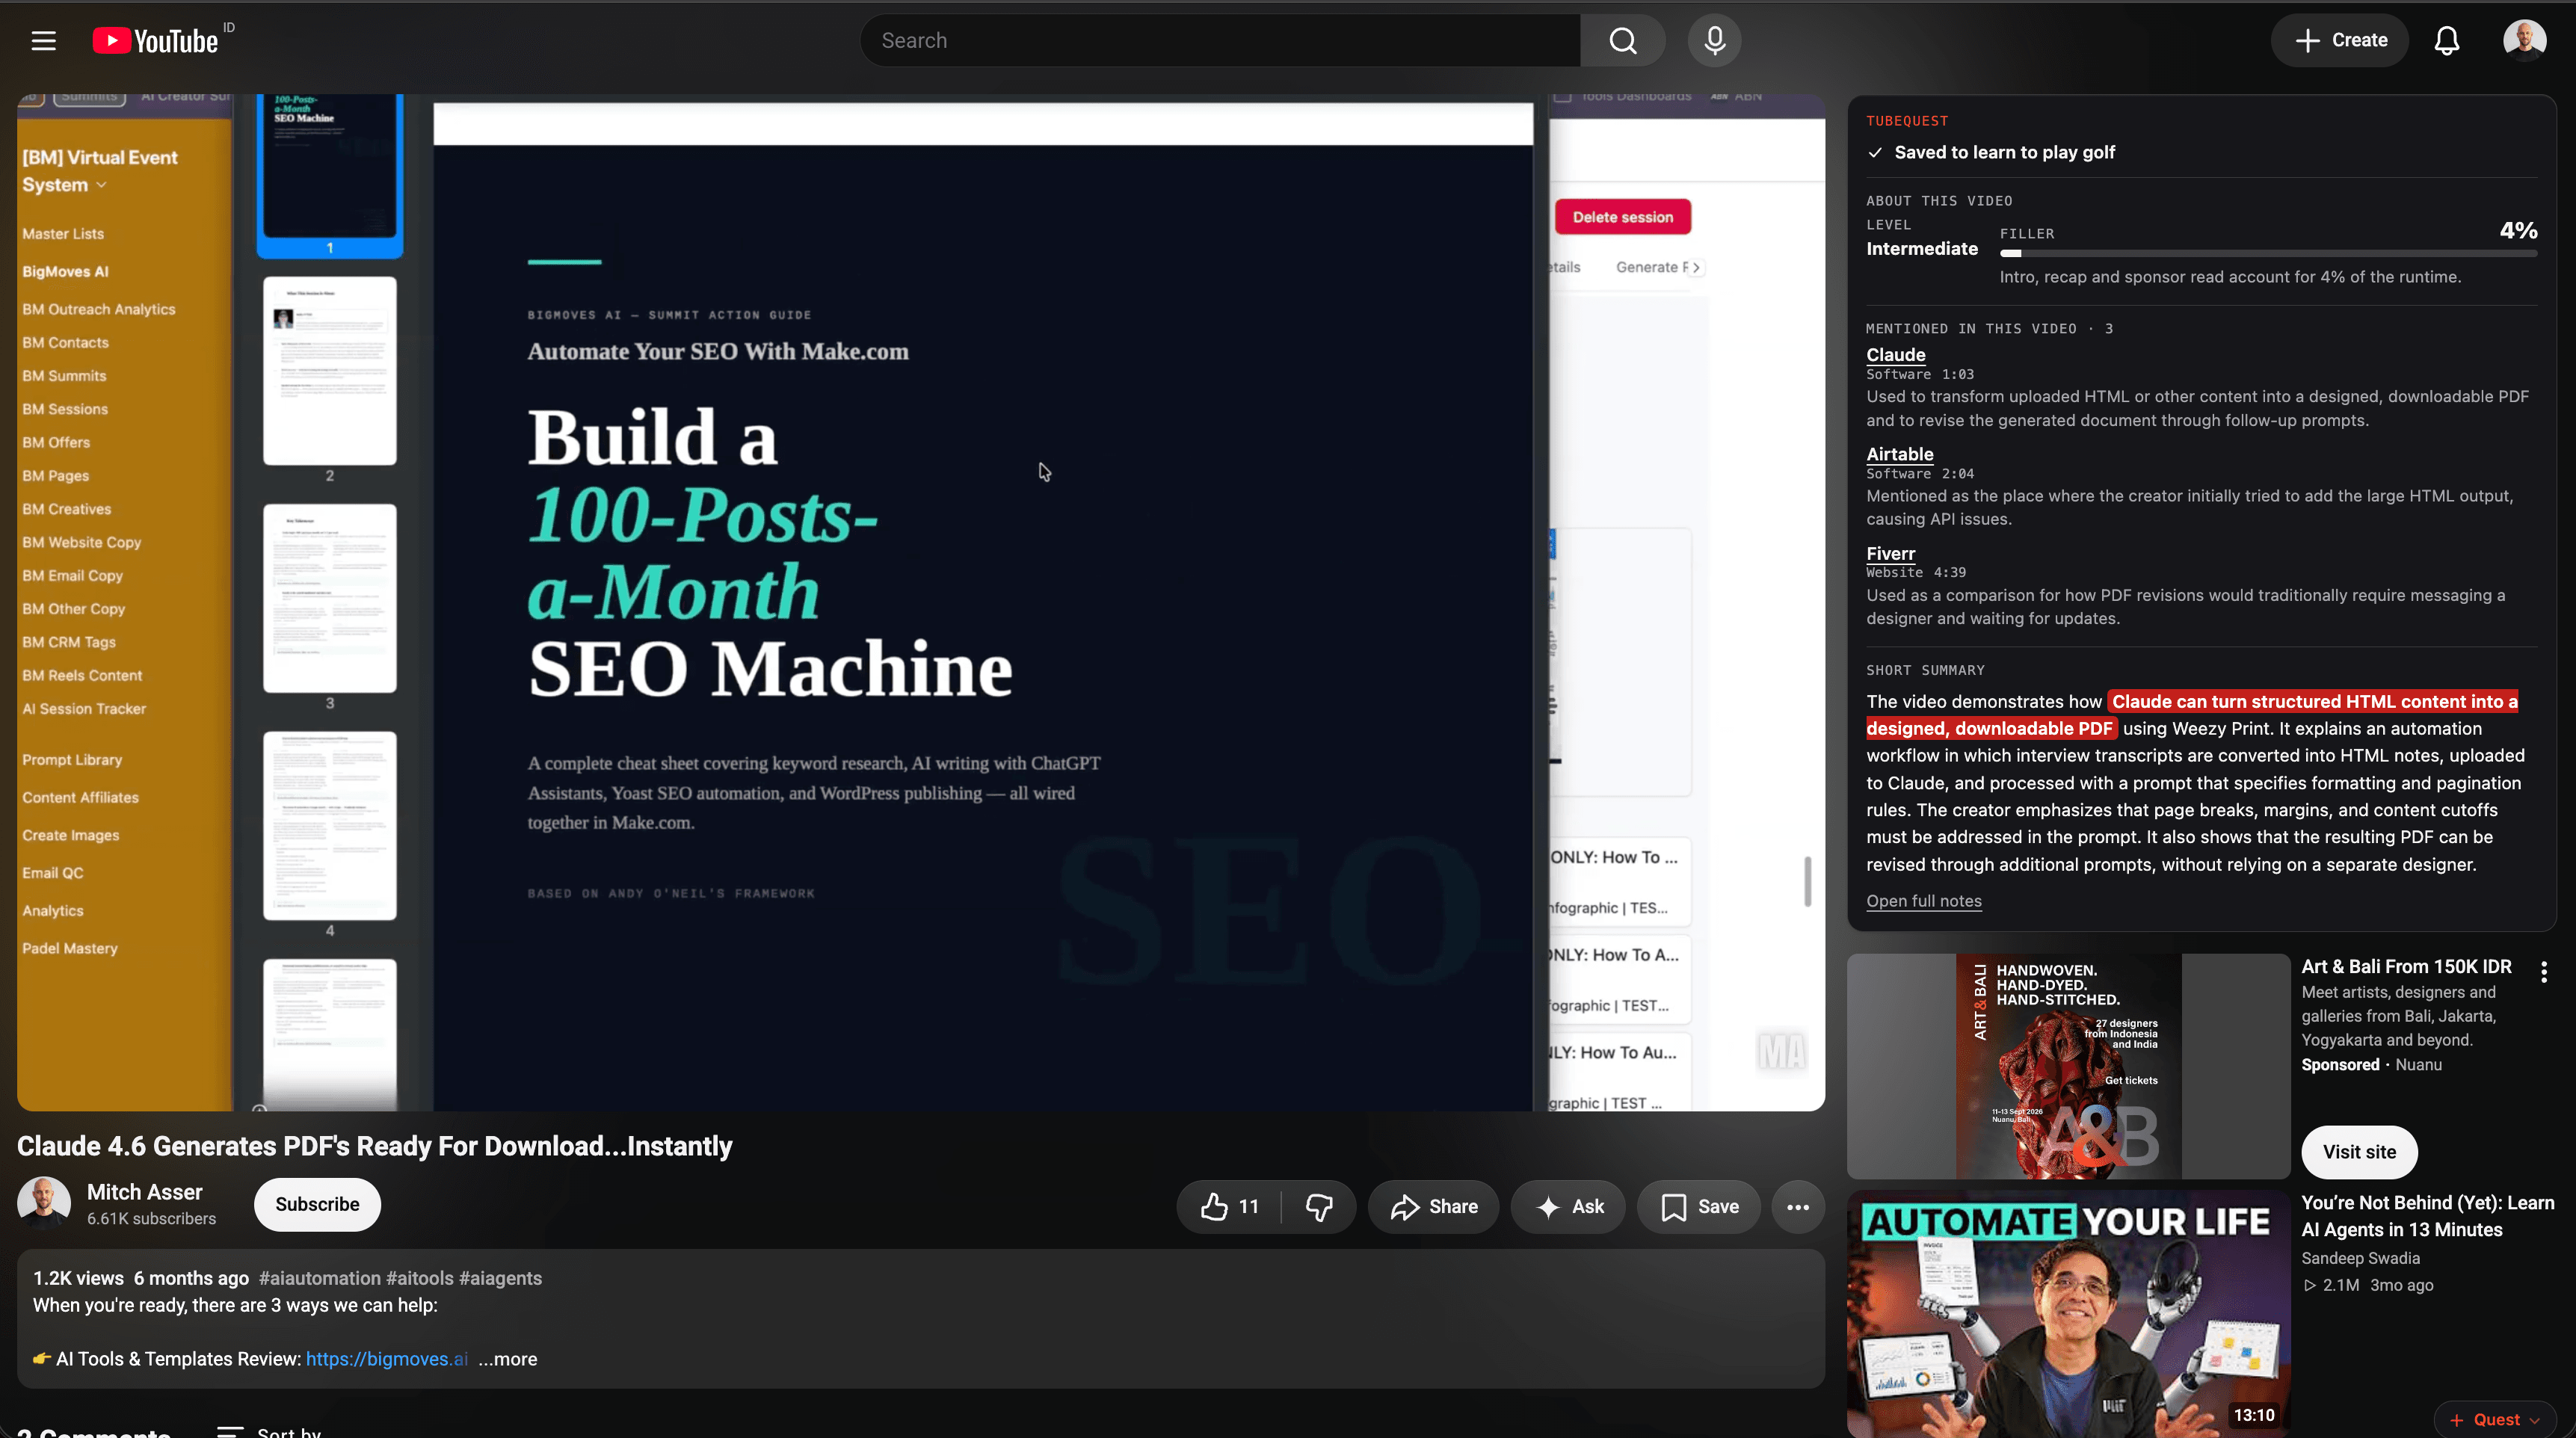Viewport: 2576px width, 1438px height.
Task: Visit the Art & Bali sponsor site
Action: [x=2359, y=1152]
